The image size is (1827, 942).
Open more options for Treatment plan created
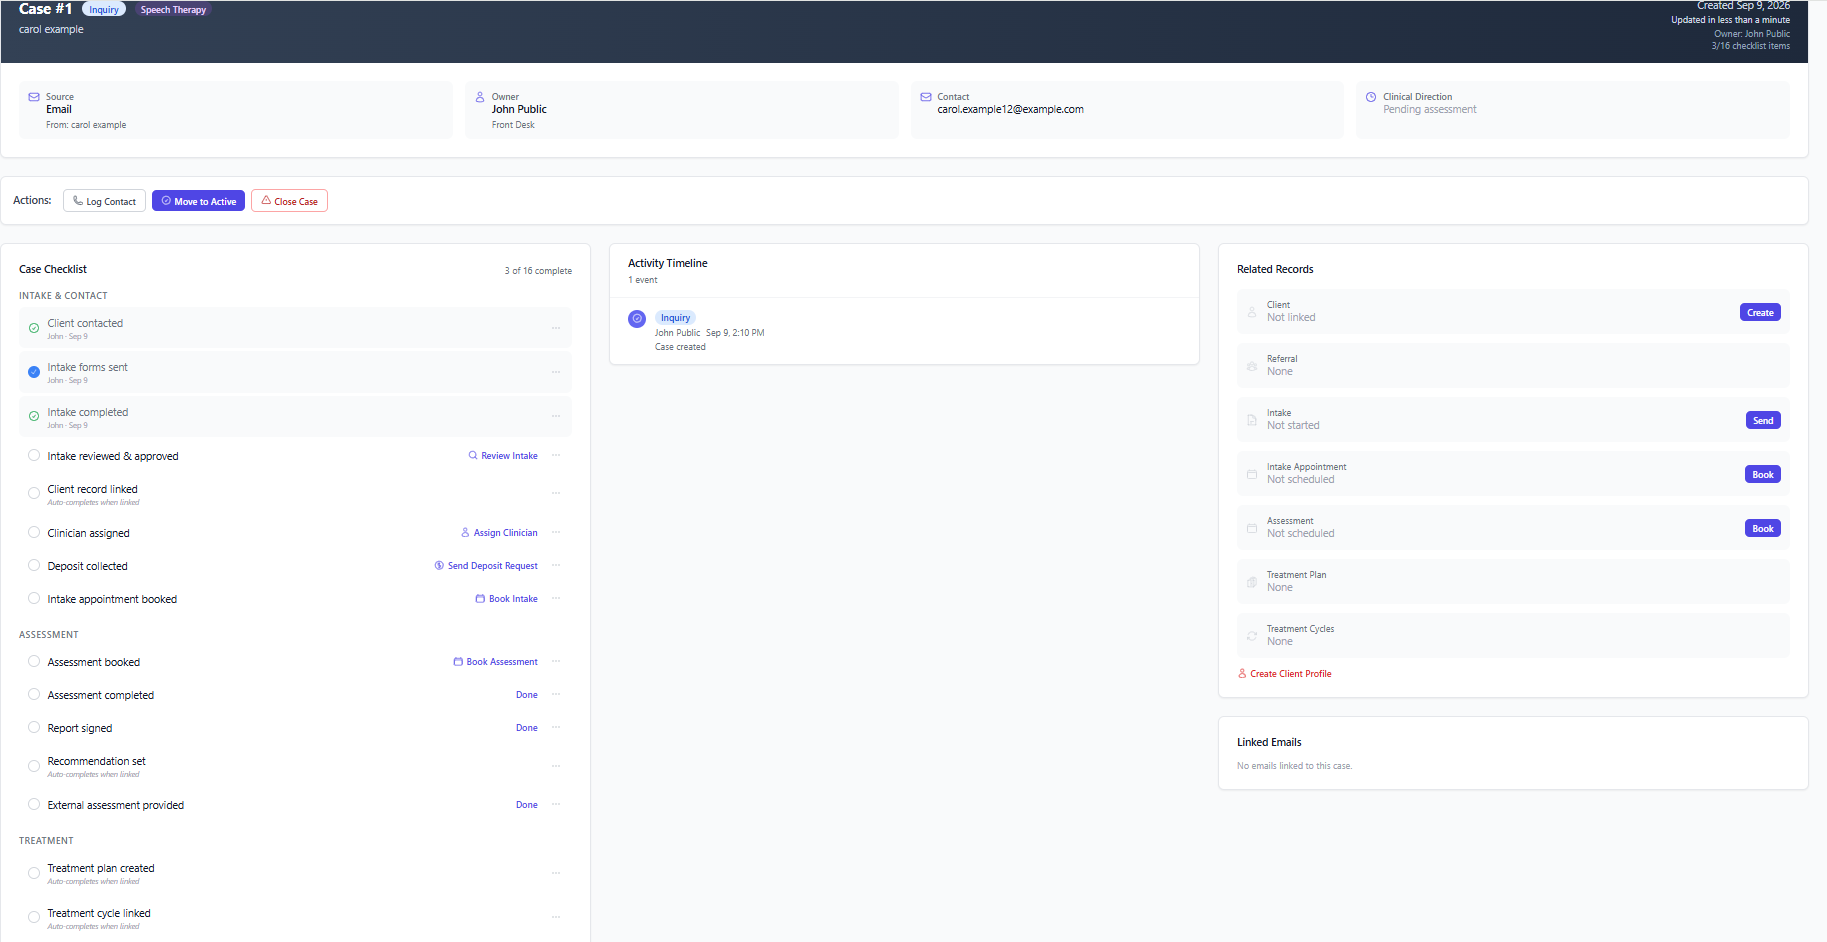[556, 873]
